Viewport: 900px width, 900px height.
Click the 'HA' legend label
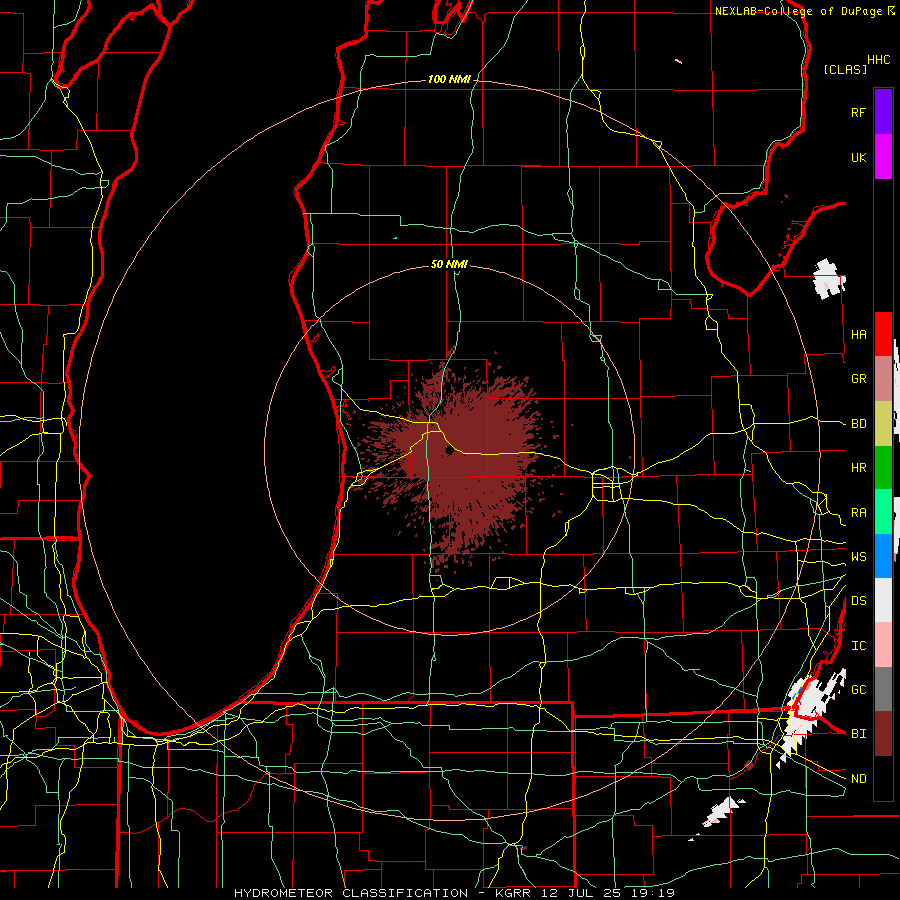[x=858, y=335]
